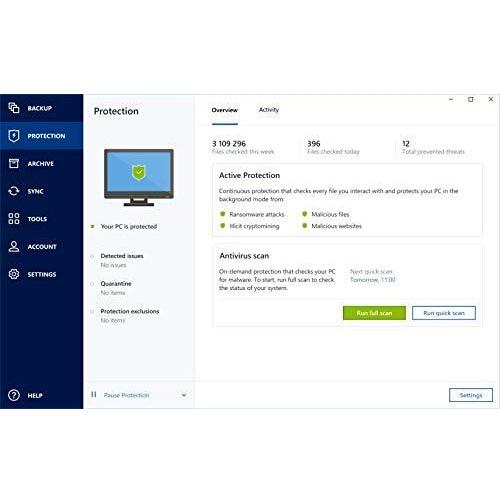Screen dimensions: 500x500
Task: Start the Run full scan button
Action: pyautogui.click(x=374, y=313)
